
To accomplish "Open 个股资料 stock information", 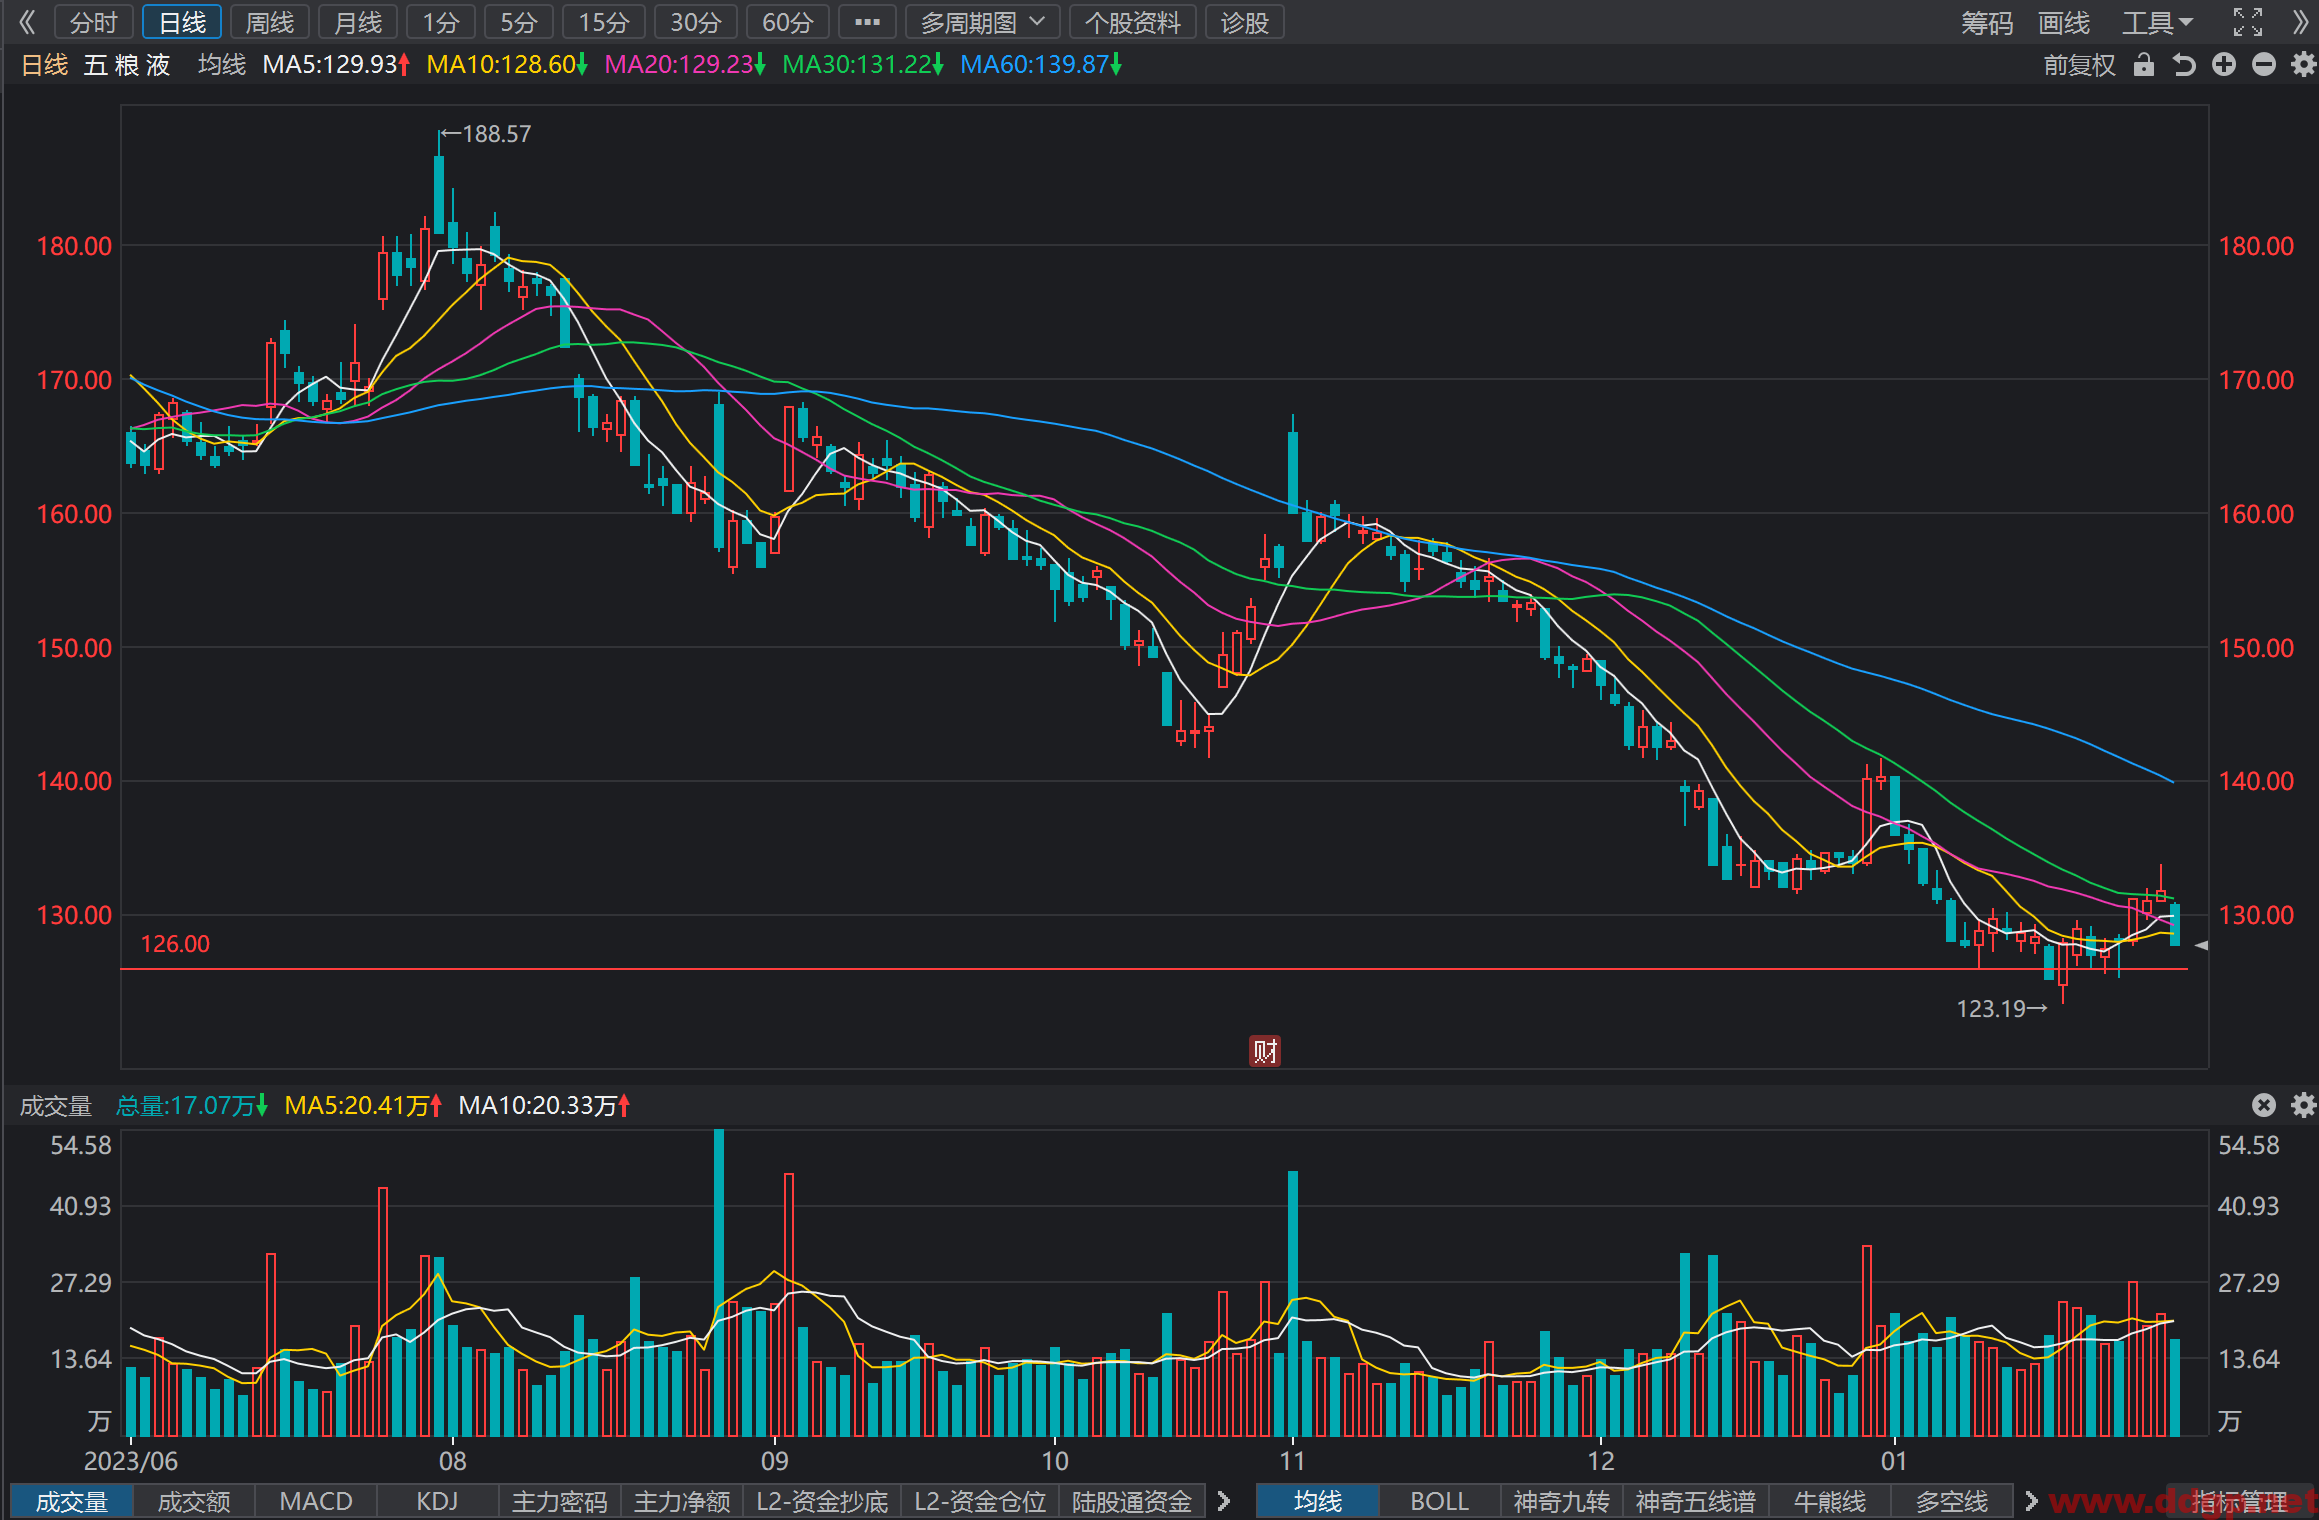I will pos(1133,22).
